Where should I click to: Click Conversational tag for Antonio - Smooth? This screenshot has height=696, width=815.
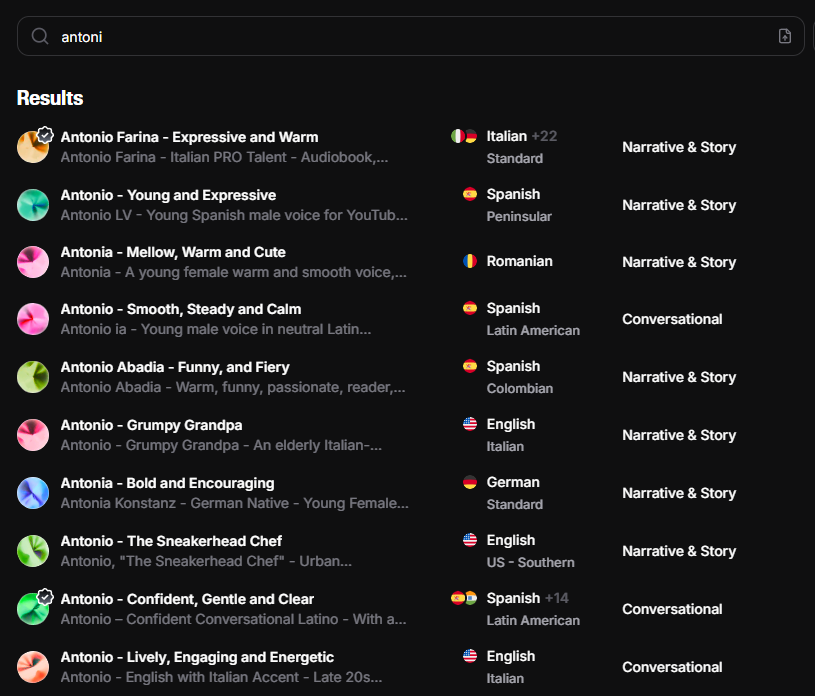click(x=672, y=319)
